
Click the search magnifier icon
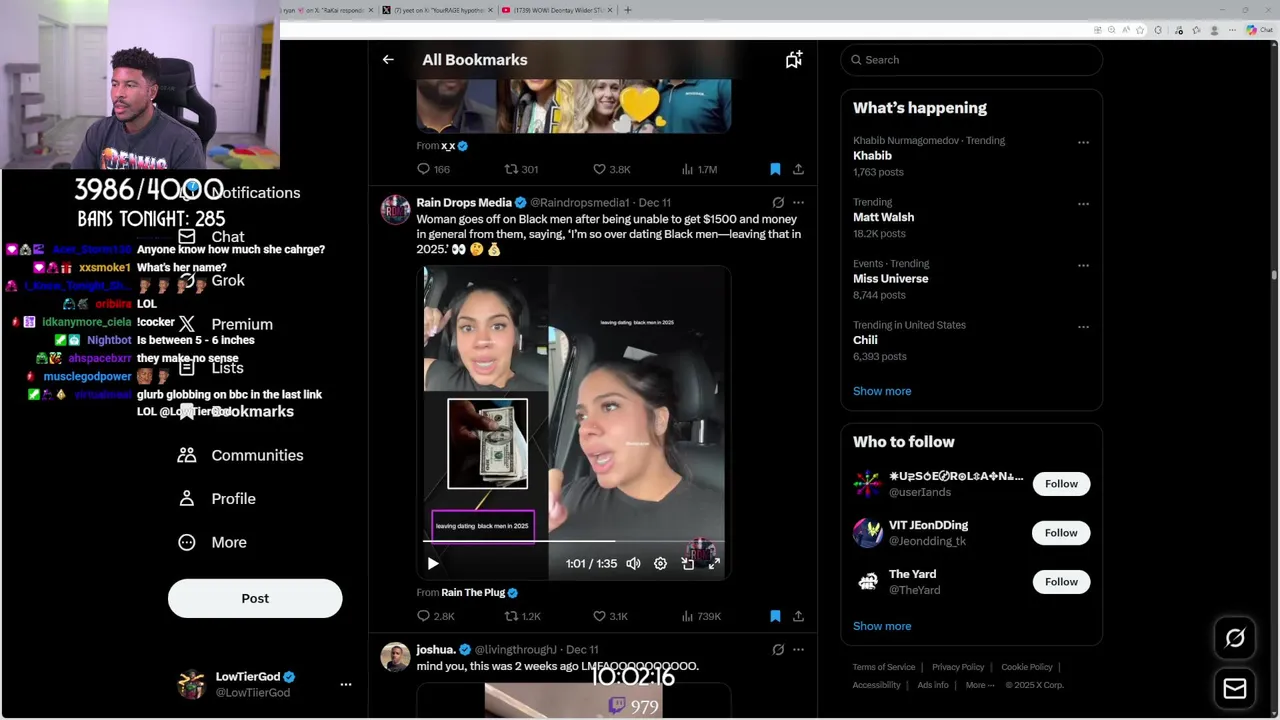click(x=856, y=60)
